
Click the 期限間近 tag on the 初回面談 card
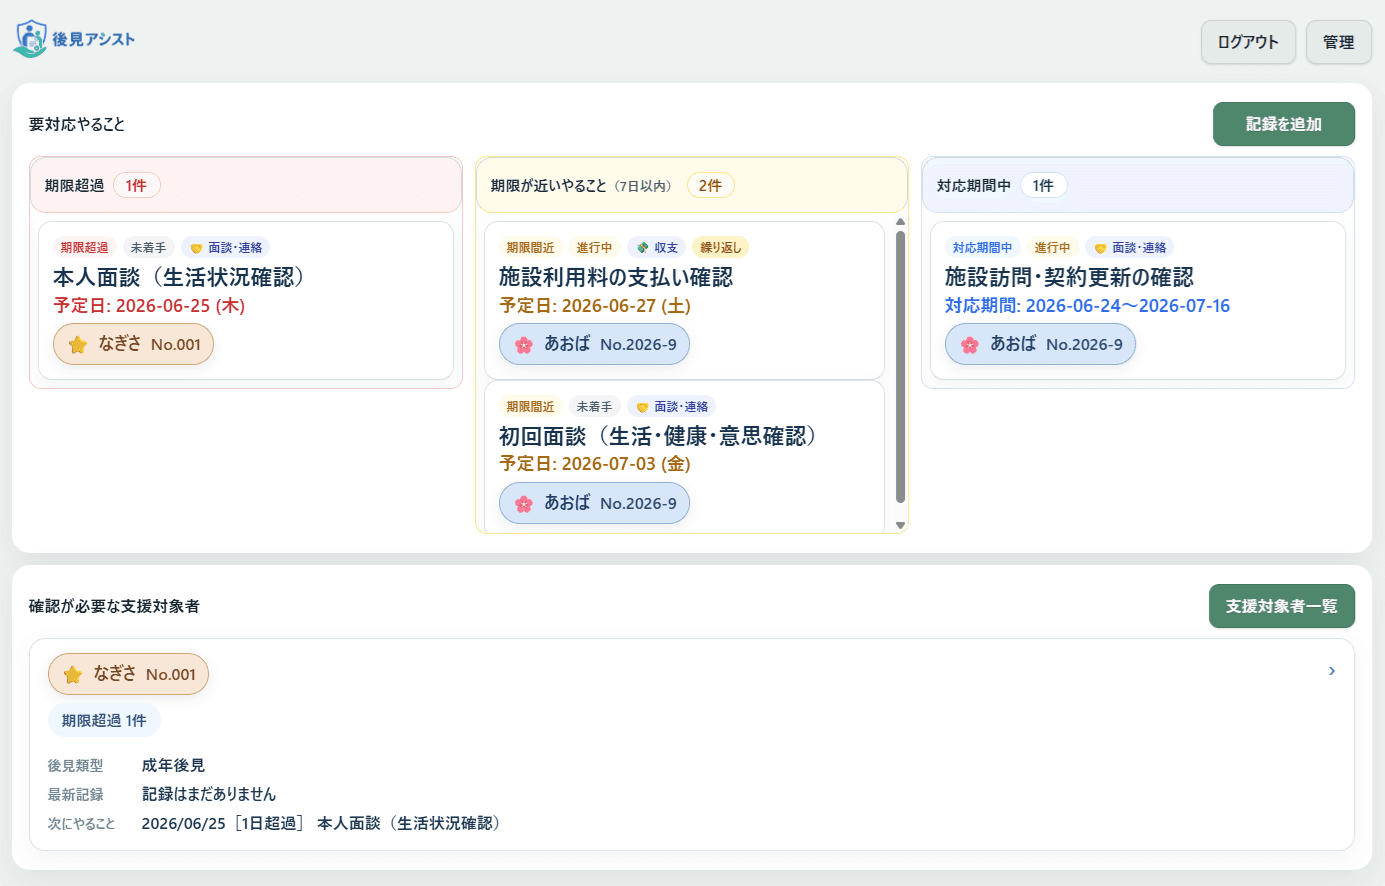pos(530,407)
